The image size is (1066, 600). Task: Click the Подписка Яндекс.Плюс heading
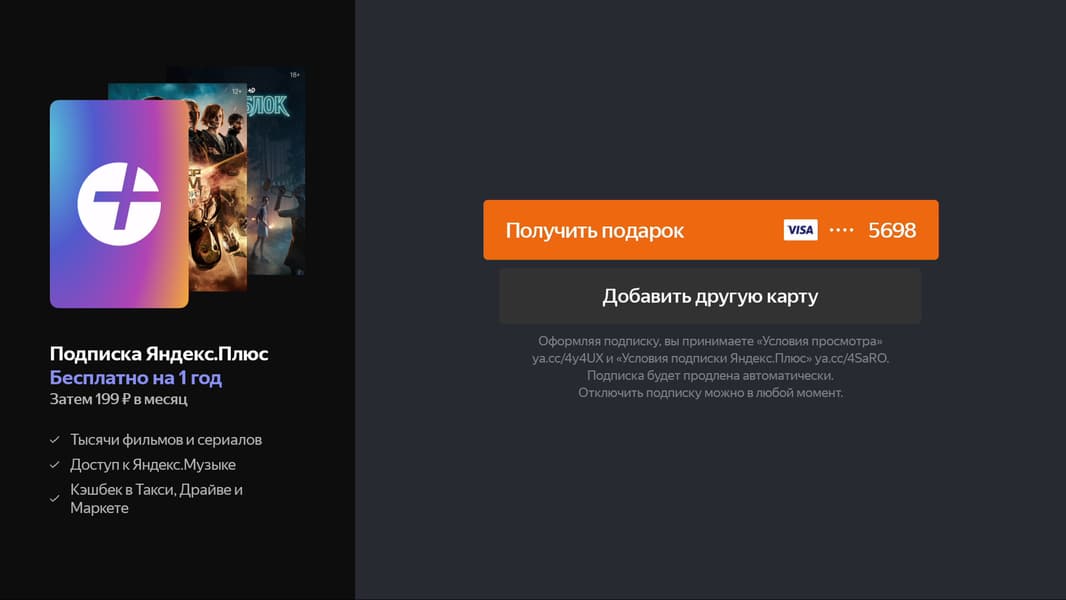click(159, 353)
